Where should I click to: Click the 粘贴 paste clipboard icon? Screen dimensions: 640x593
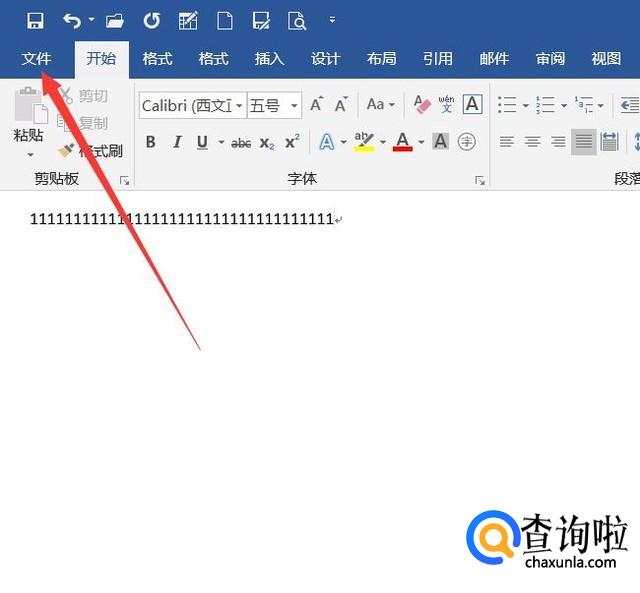tap(31, 105)
